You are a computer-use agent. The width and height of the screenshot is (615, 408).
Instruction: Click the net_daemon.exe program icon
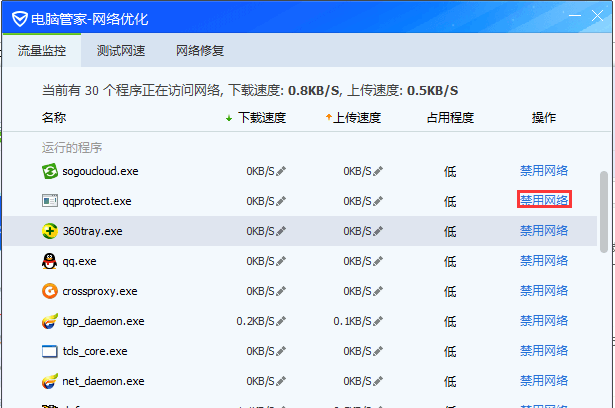[49, 381]
